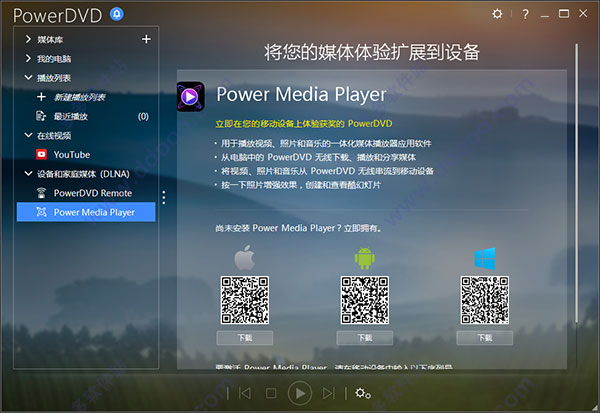Click the sidebar splitter three-dot handle

tap(164, 198)
